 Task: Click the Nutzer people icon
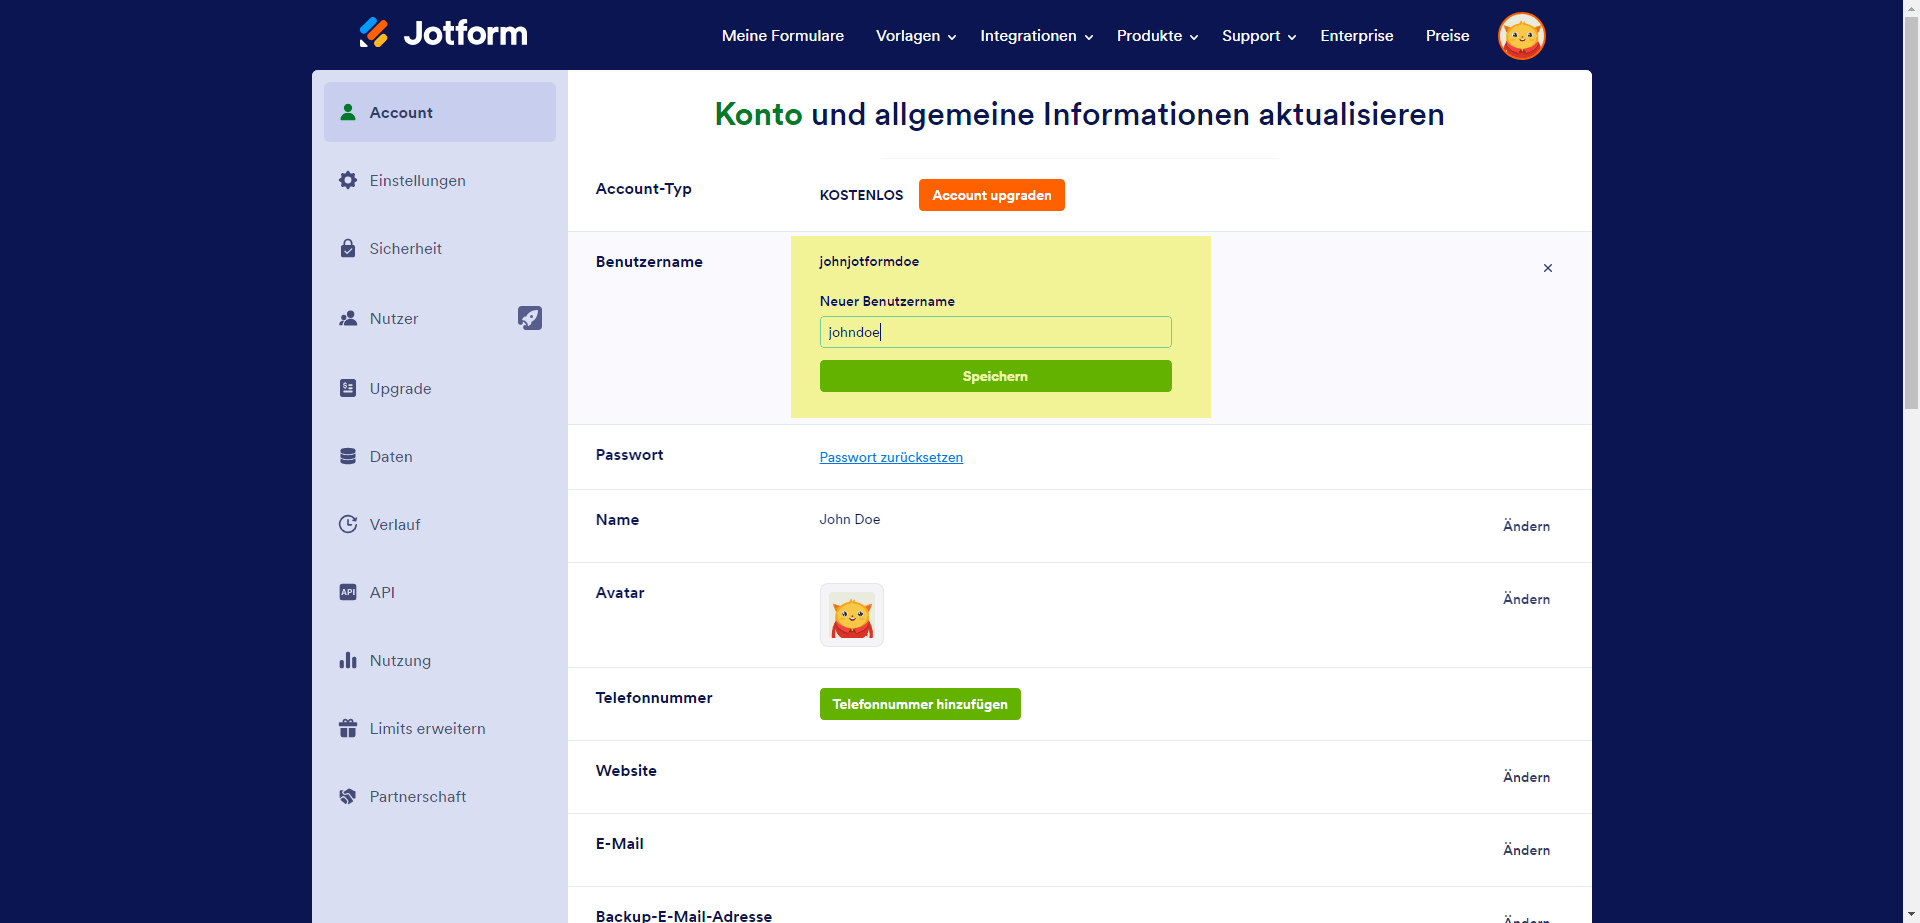(x=348, y=318)
